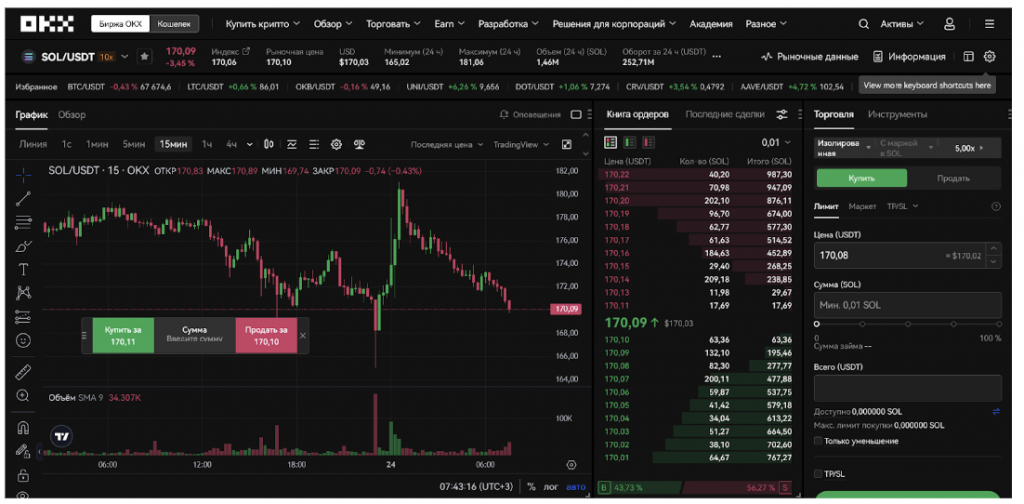Select the trend line drawing tool

[24, 197]
